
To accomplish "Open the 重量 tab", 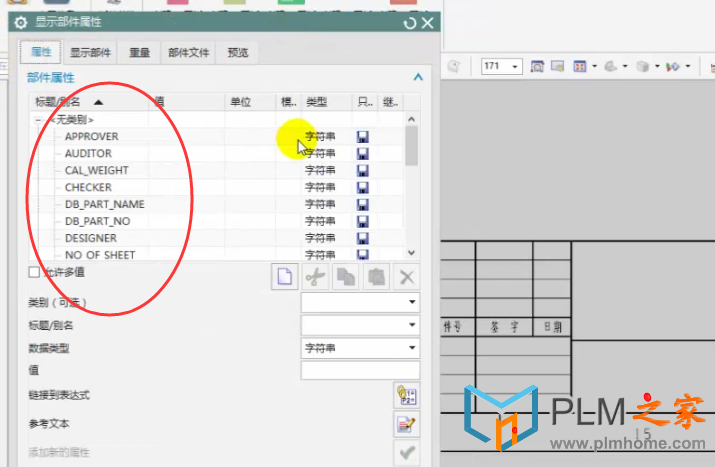I will [139, 53].
